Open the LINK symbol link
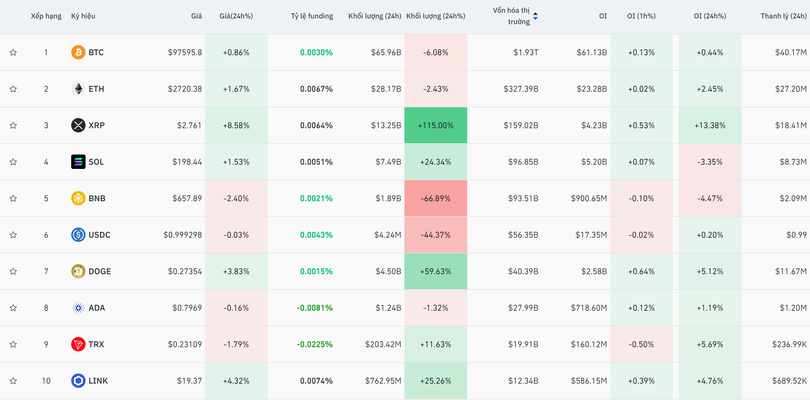 [97, 381]
